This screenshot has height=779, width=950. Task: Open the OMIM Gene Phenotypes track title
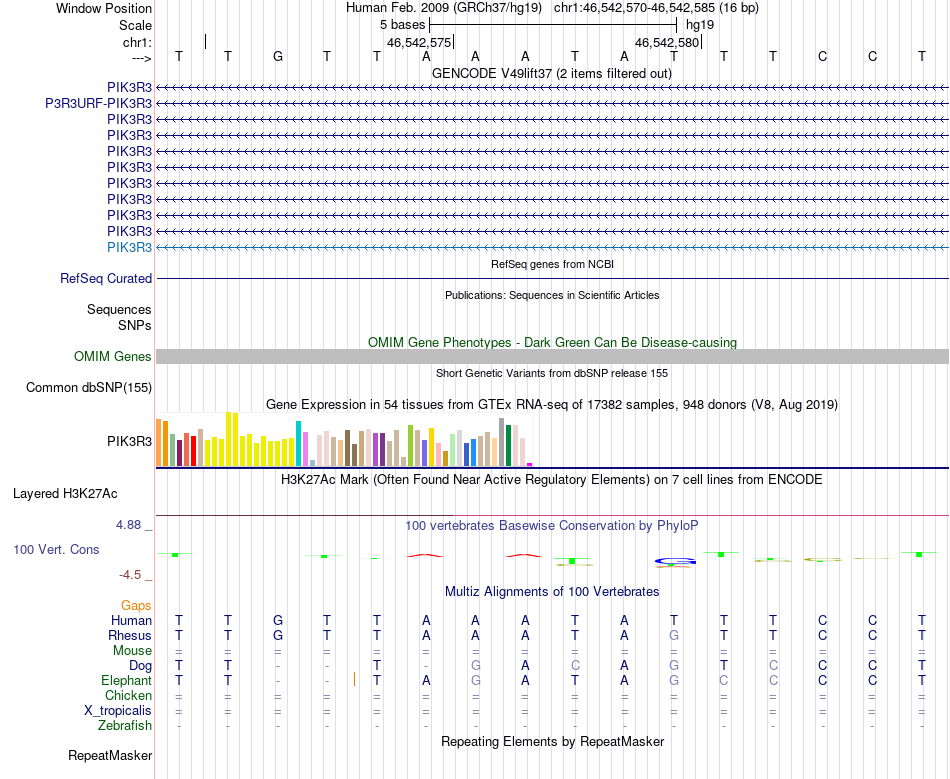point(553,342)
